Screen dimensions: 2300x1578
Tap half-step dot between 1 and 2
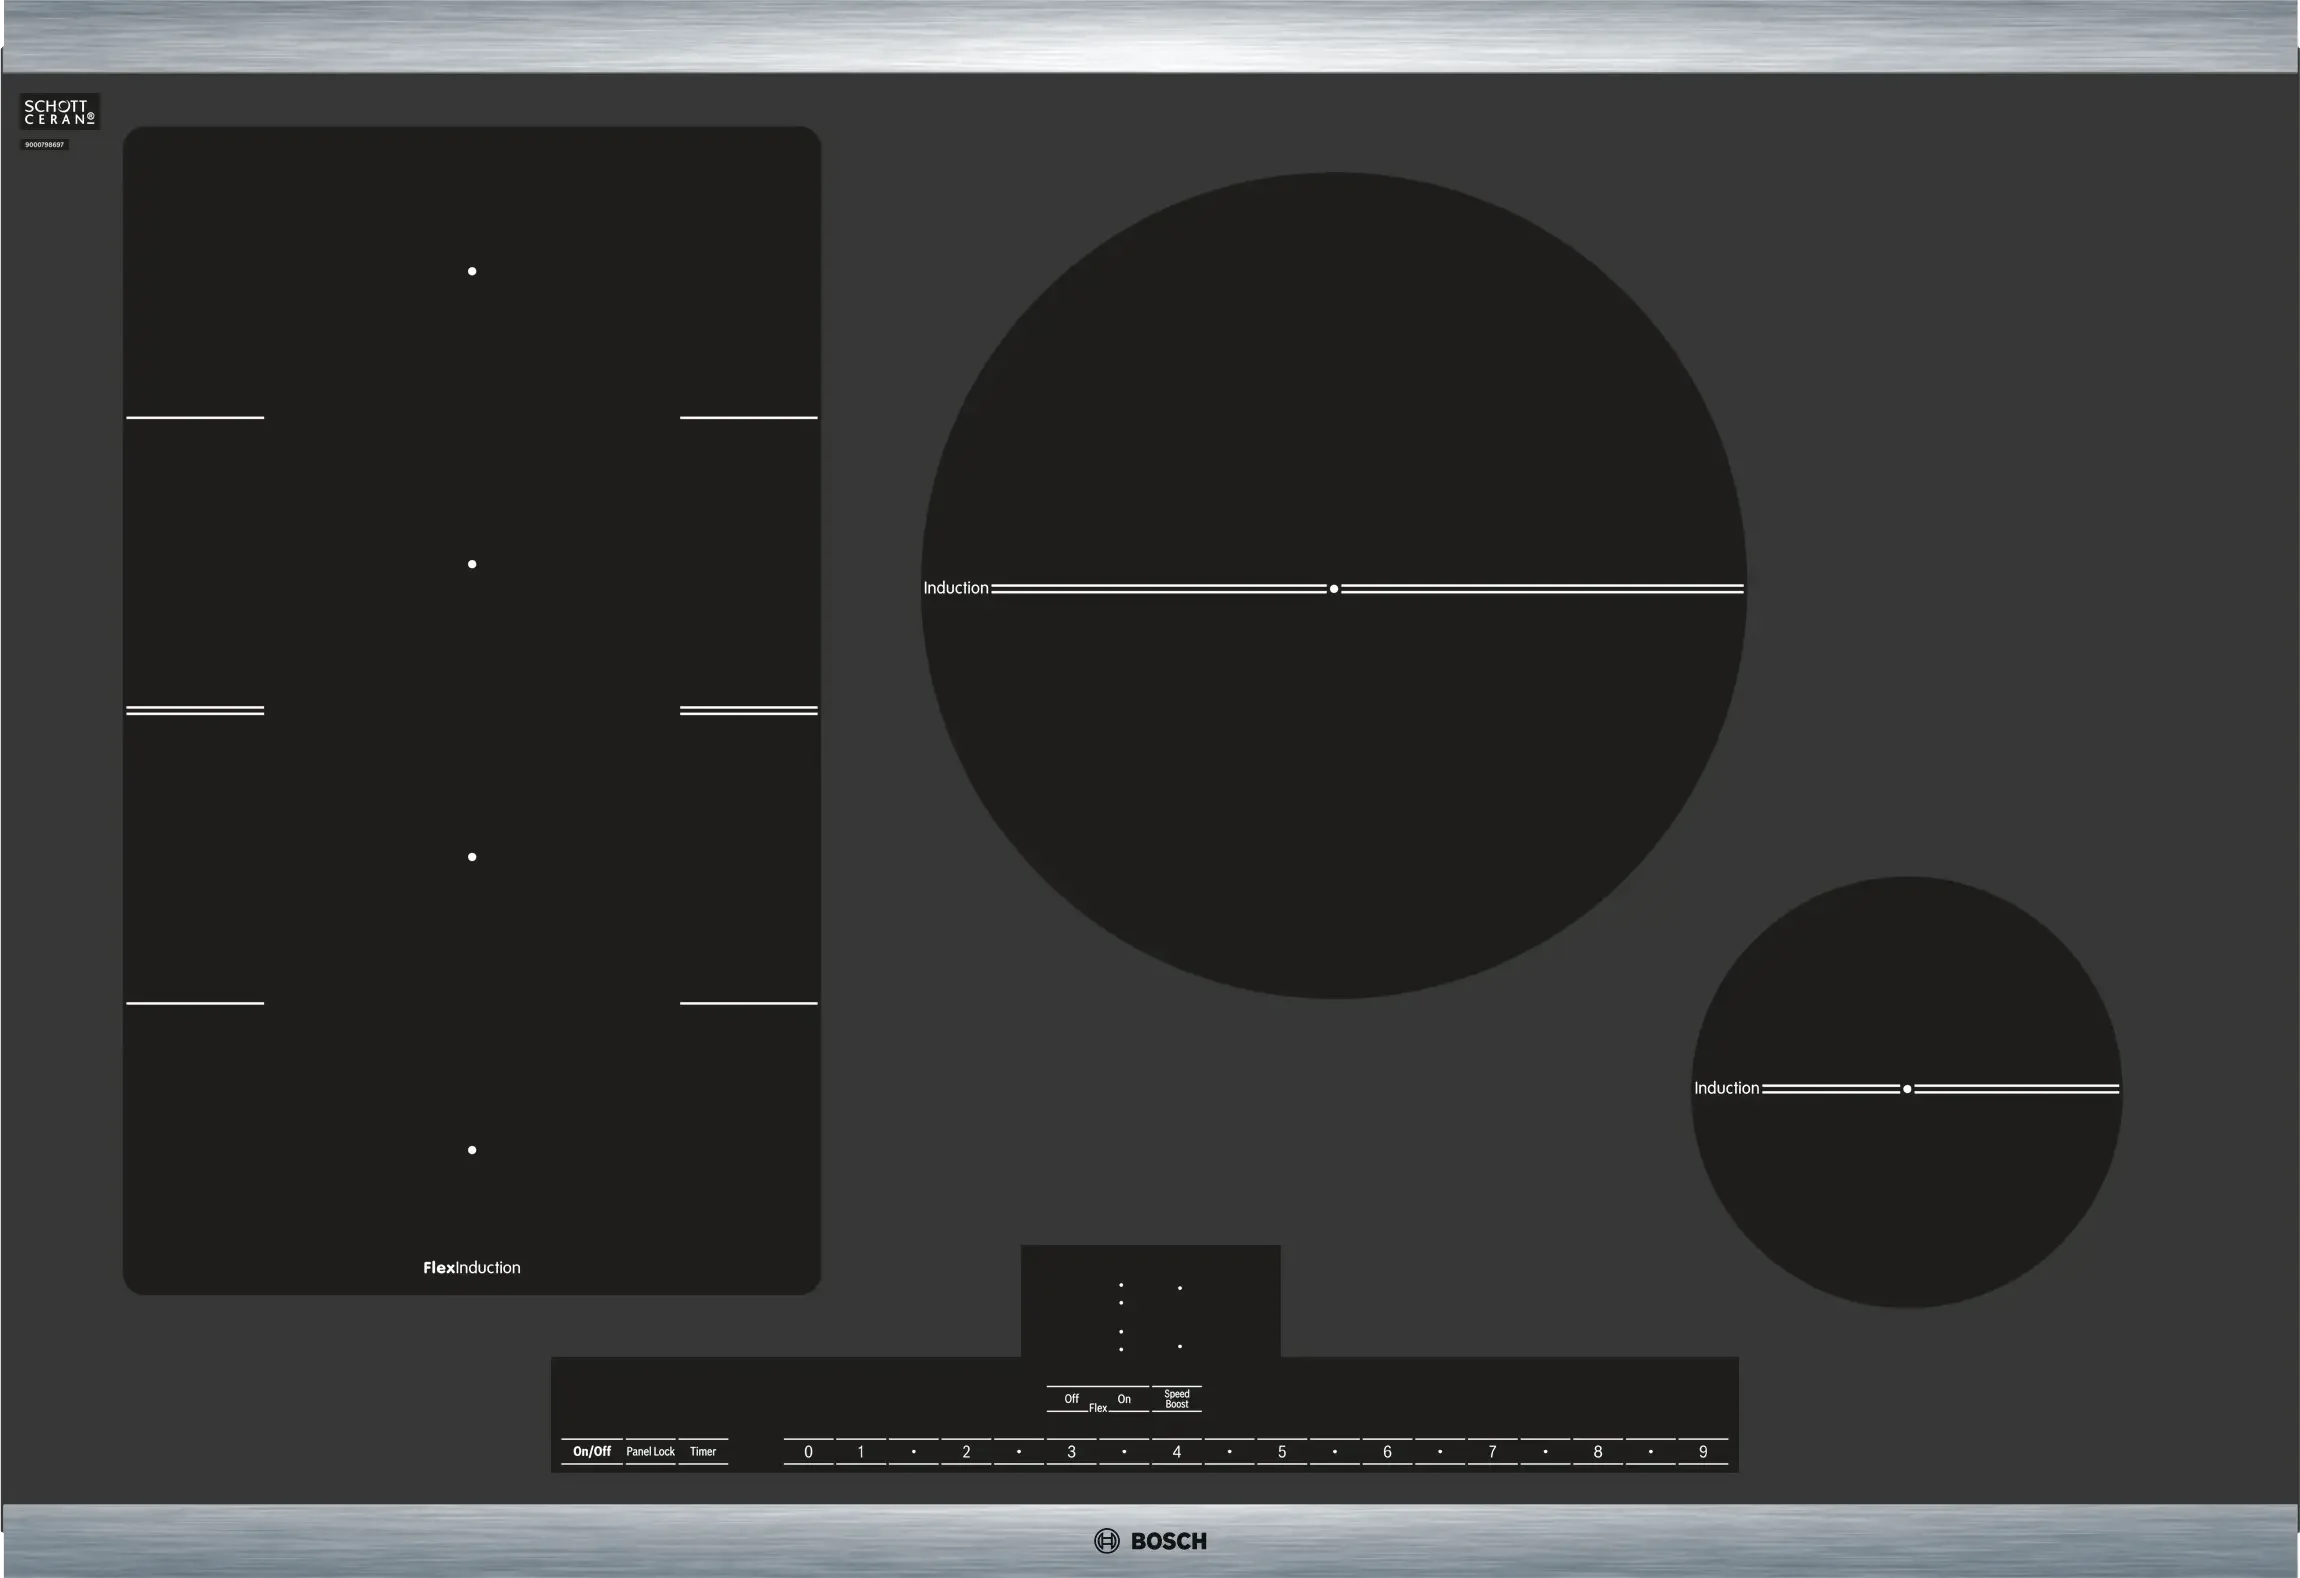[x=914, y=1451]
